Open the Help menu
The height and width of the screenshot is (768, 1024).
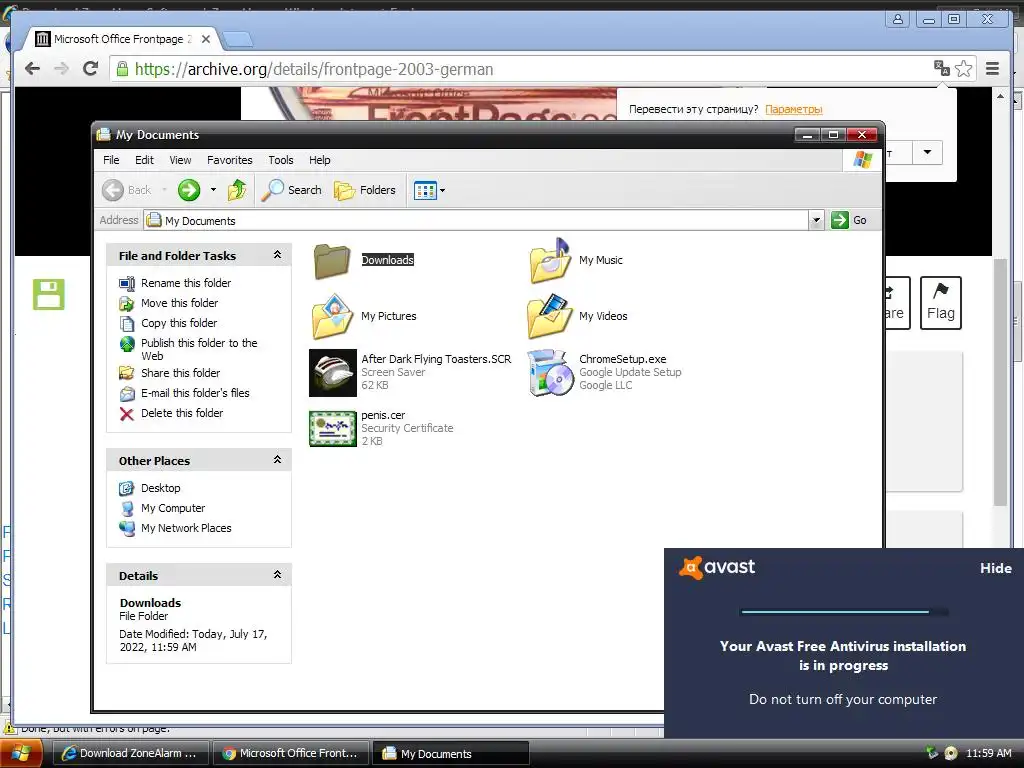319,160
